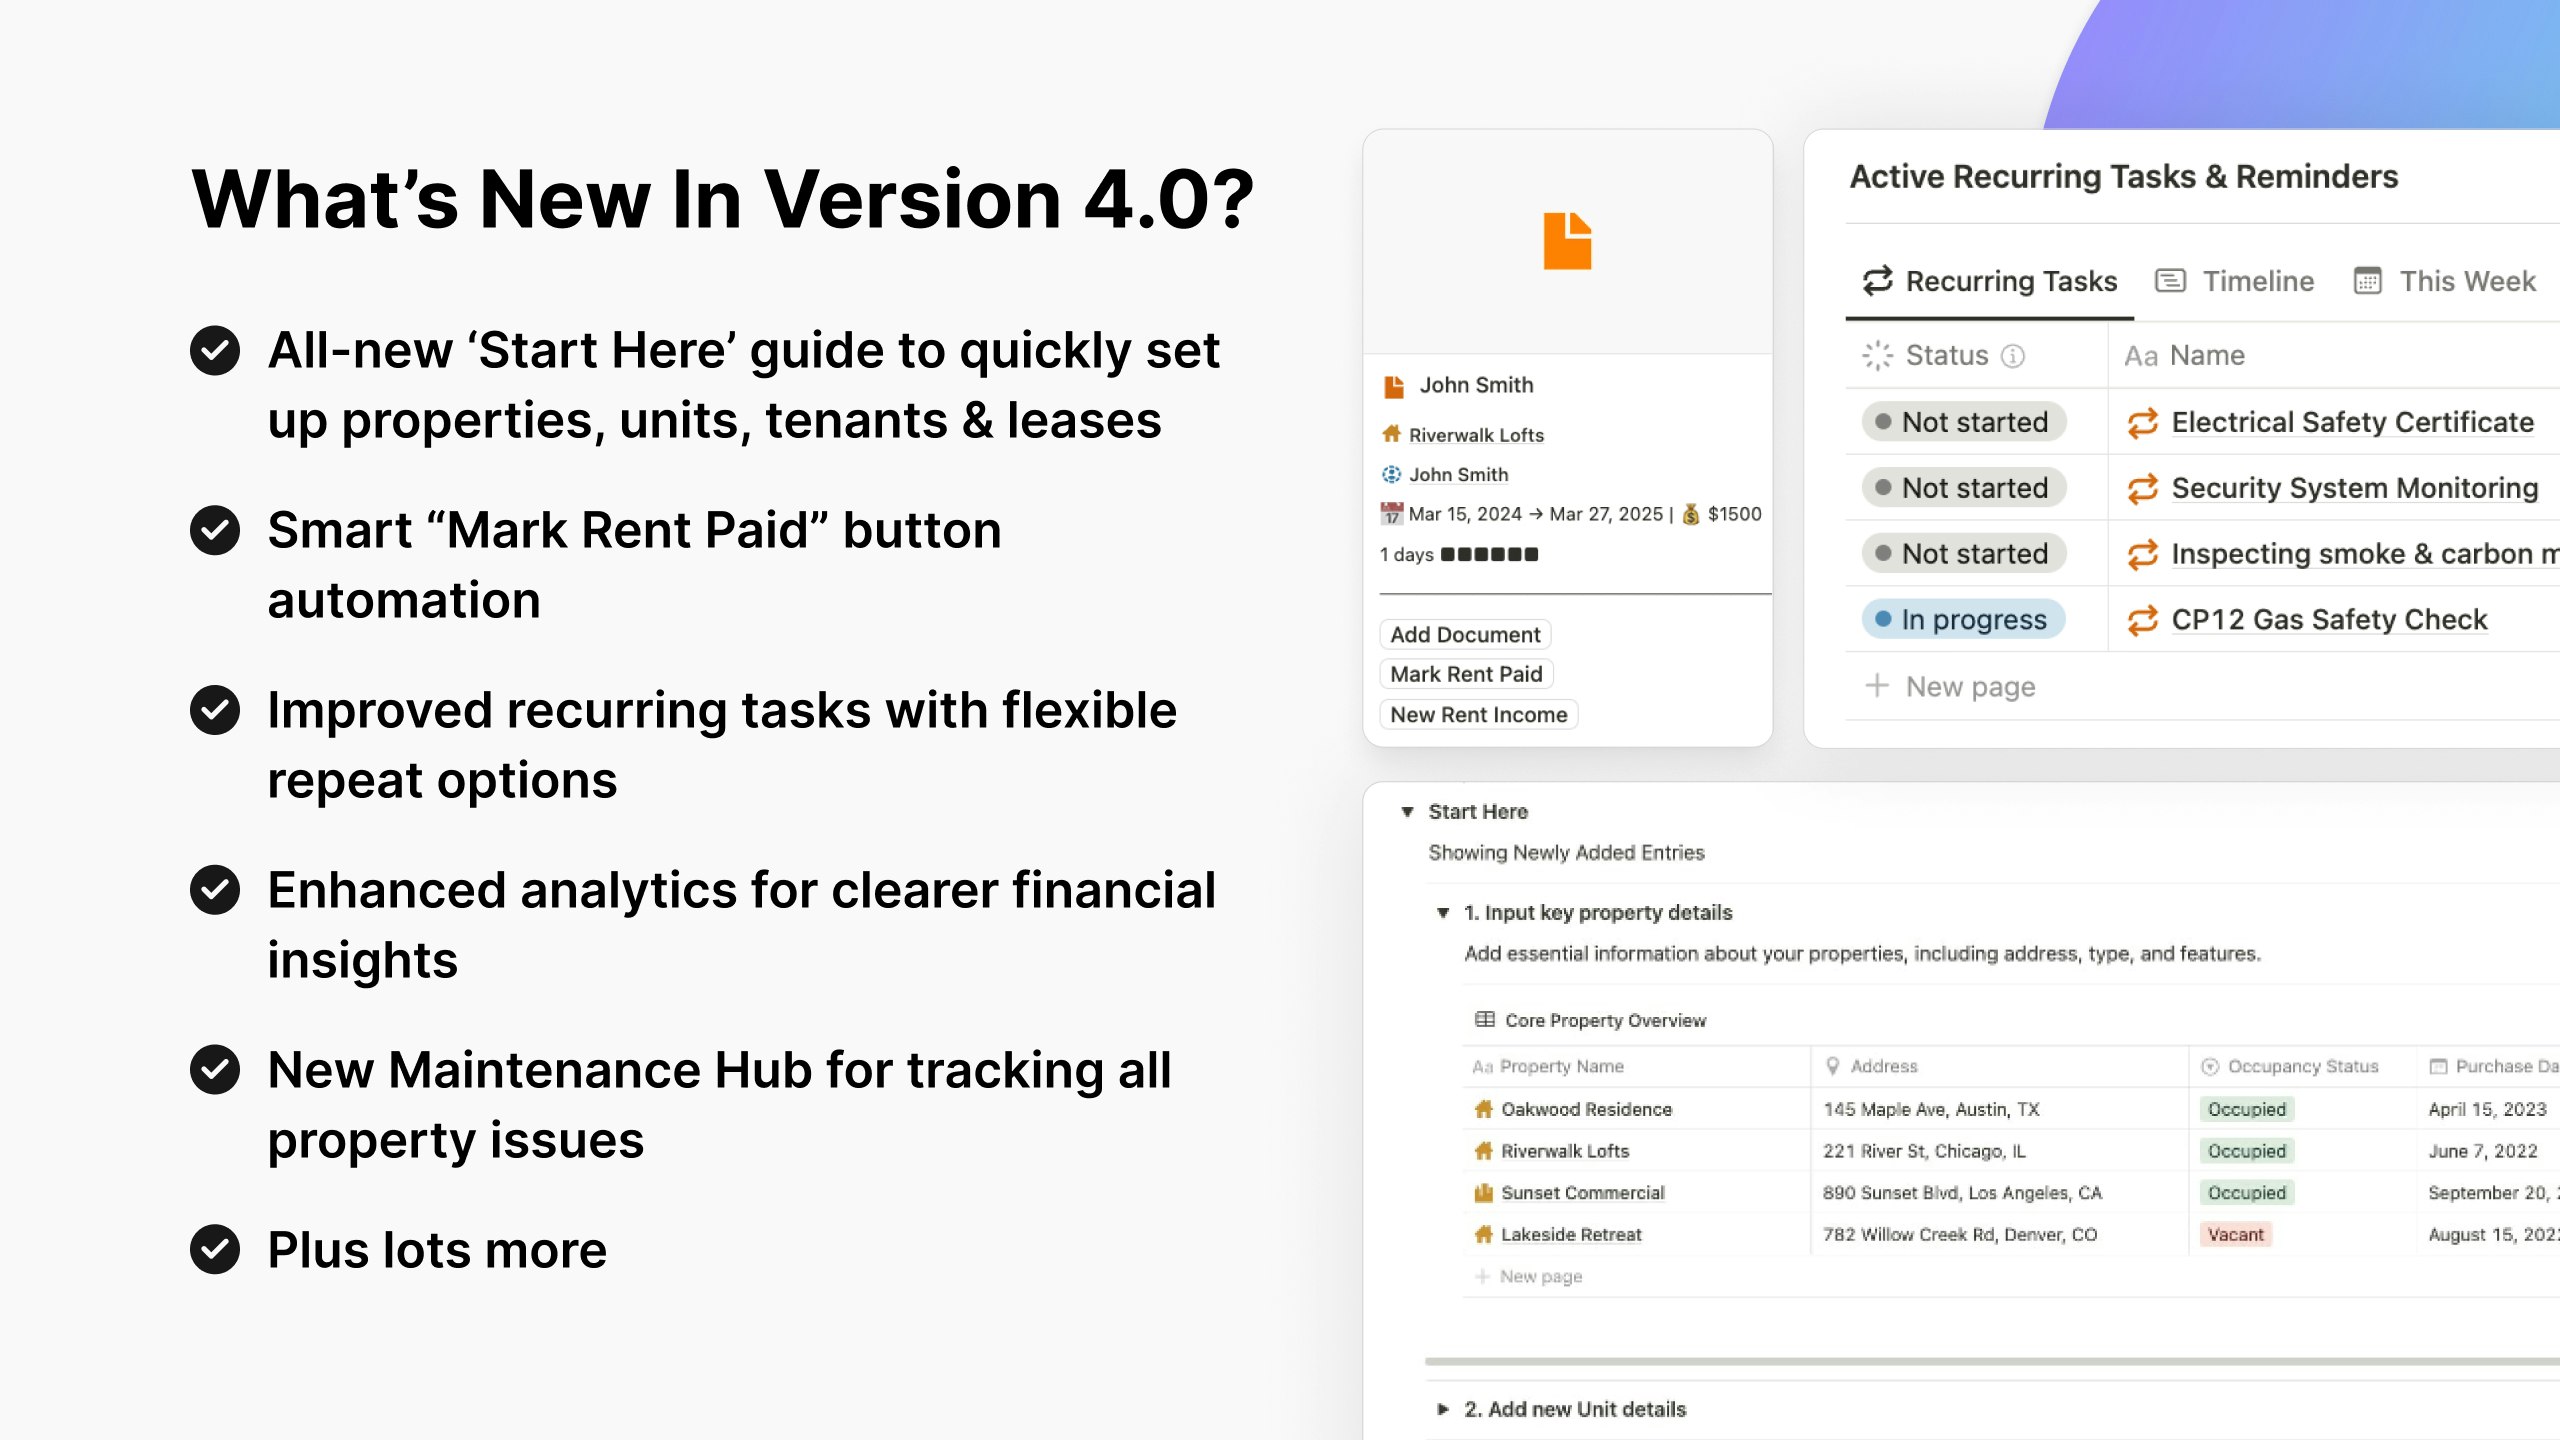Open Occupied status for Oakwood Residence
Screen dimensions: 2560x1440
pyautogui.click(x=2246, y=1109)
